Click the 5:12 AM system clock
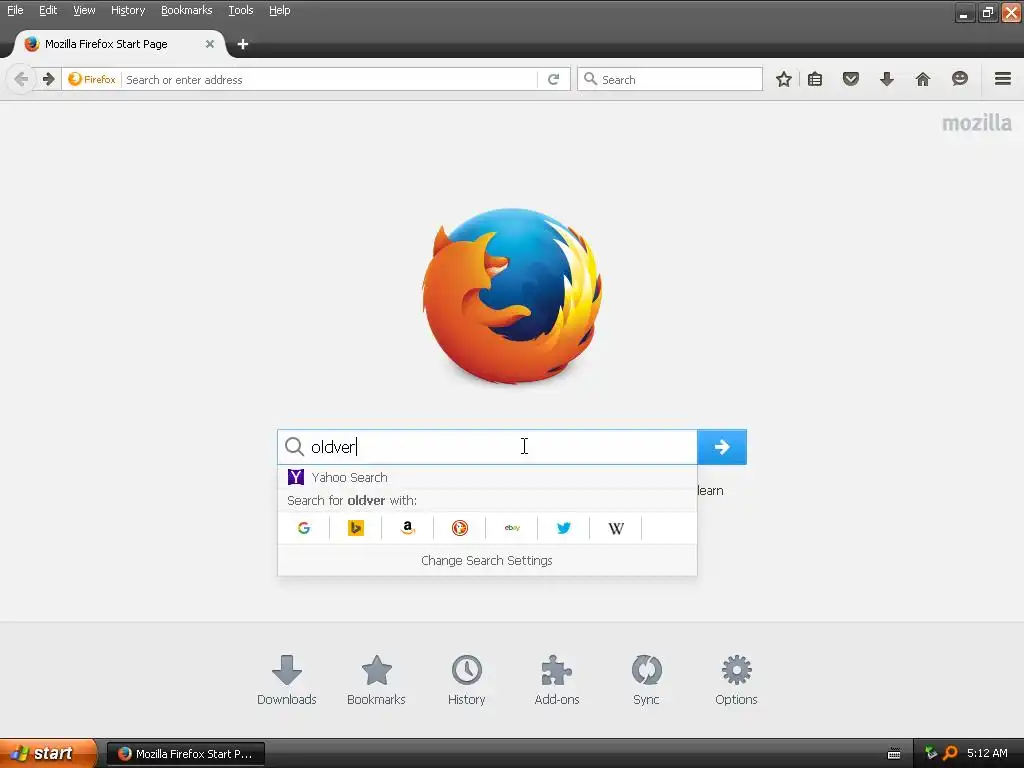1024x768 pixels. click(x=987, y=754)
